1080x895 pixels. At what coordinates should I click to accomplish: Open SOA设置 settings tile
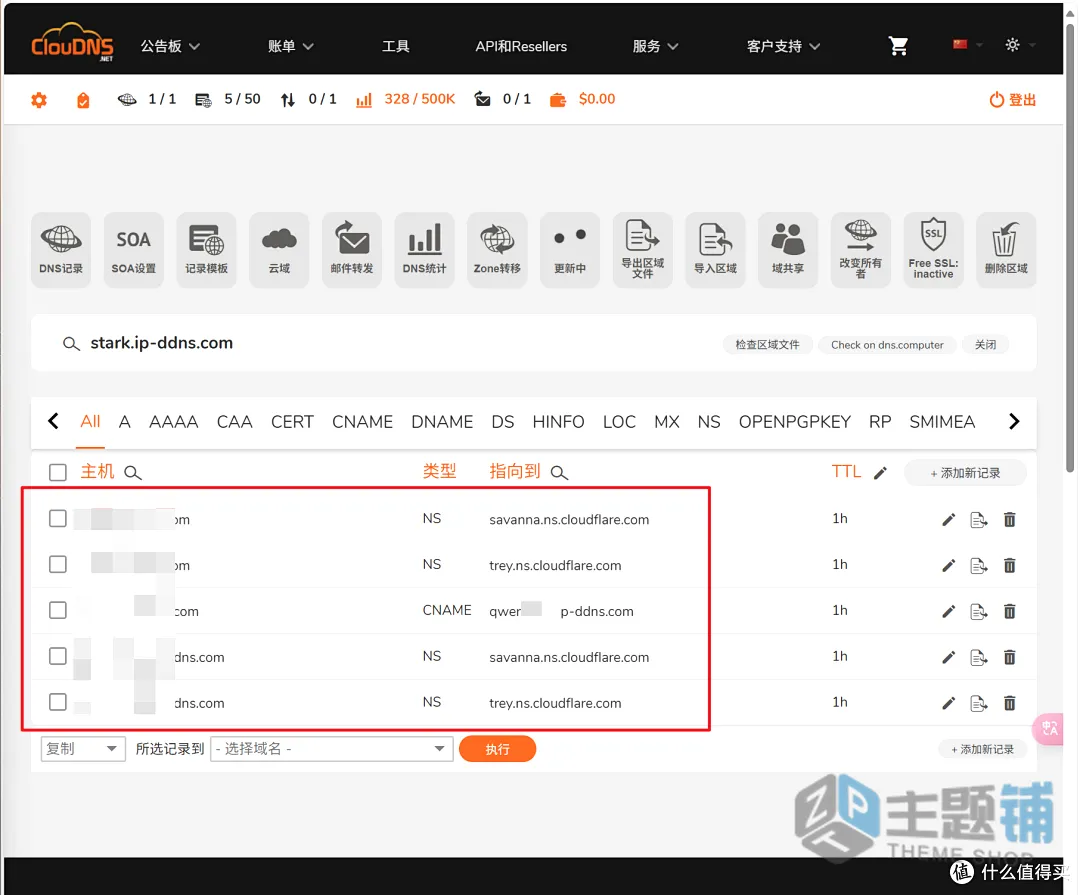point(134,249)
